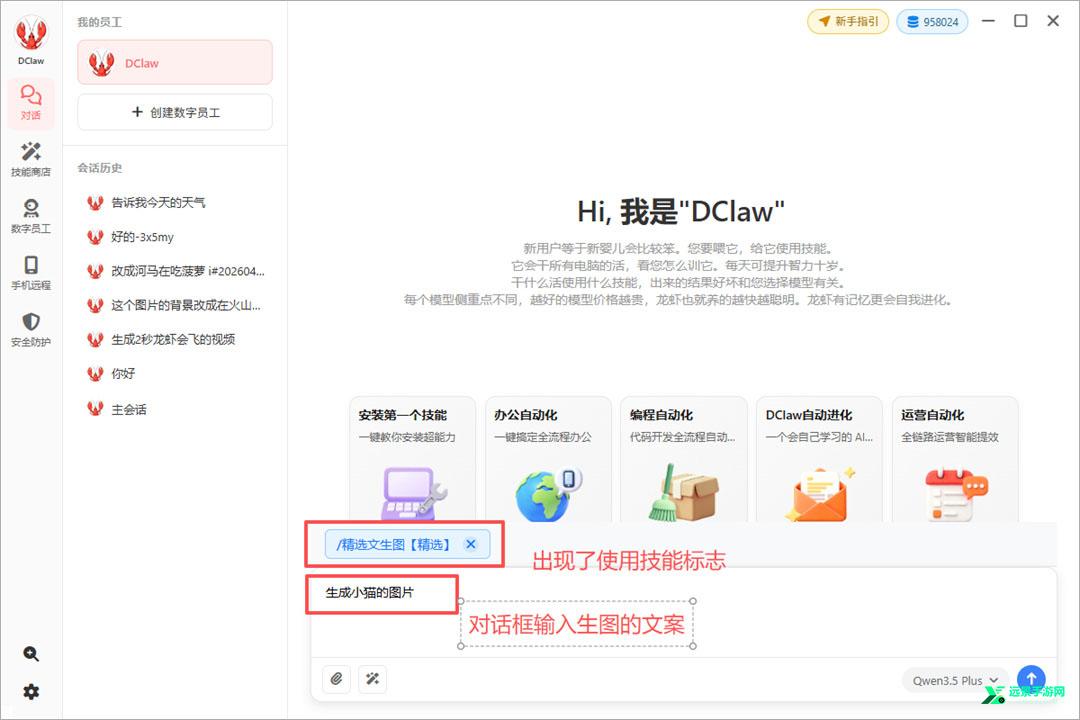Click the Hi, 我是"DClaw" heading
The height and width of the screenshot is (720, 1080).
[681, 212]
